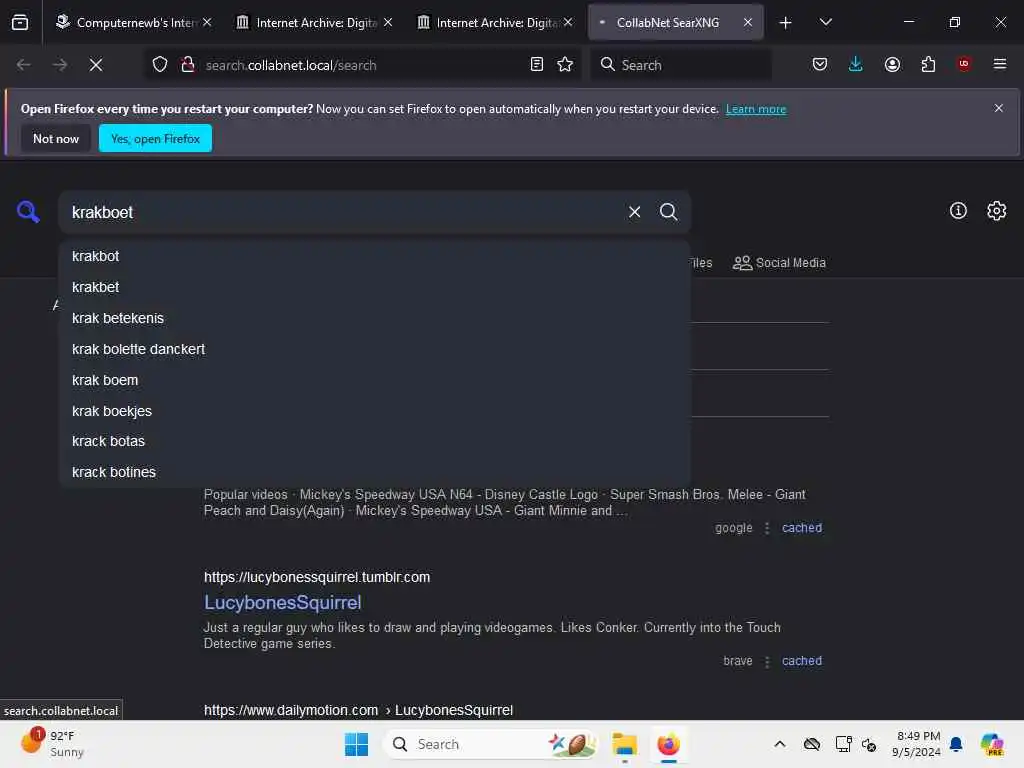Choose suggestion krak boekjes
The height and width of the screenshot is (768, 1024).
pyautogui.click(x=375, y=411)
